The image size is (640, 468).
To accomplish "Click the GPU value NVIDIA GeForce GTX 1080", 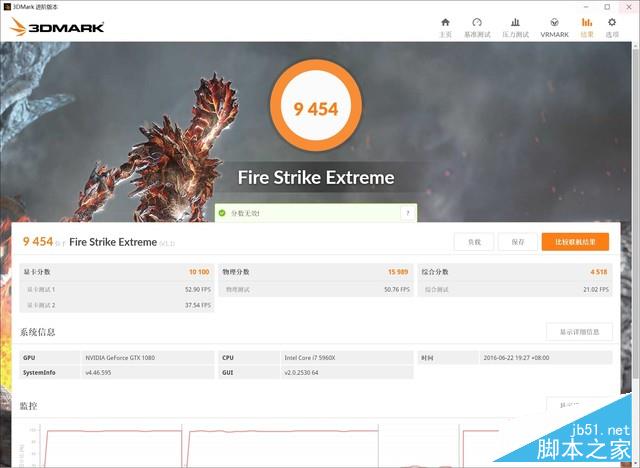I will click(120, 358).
